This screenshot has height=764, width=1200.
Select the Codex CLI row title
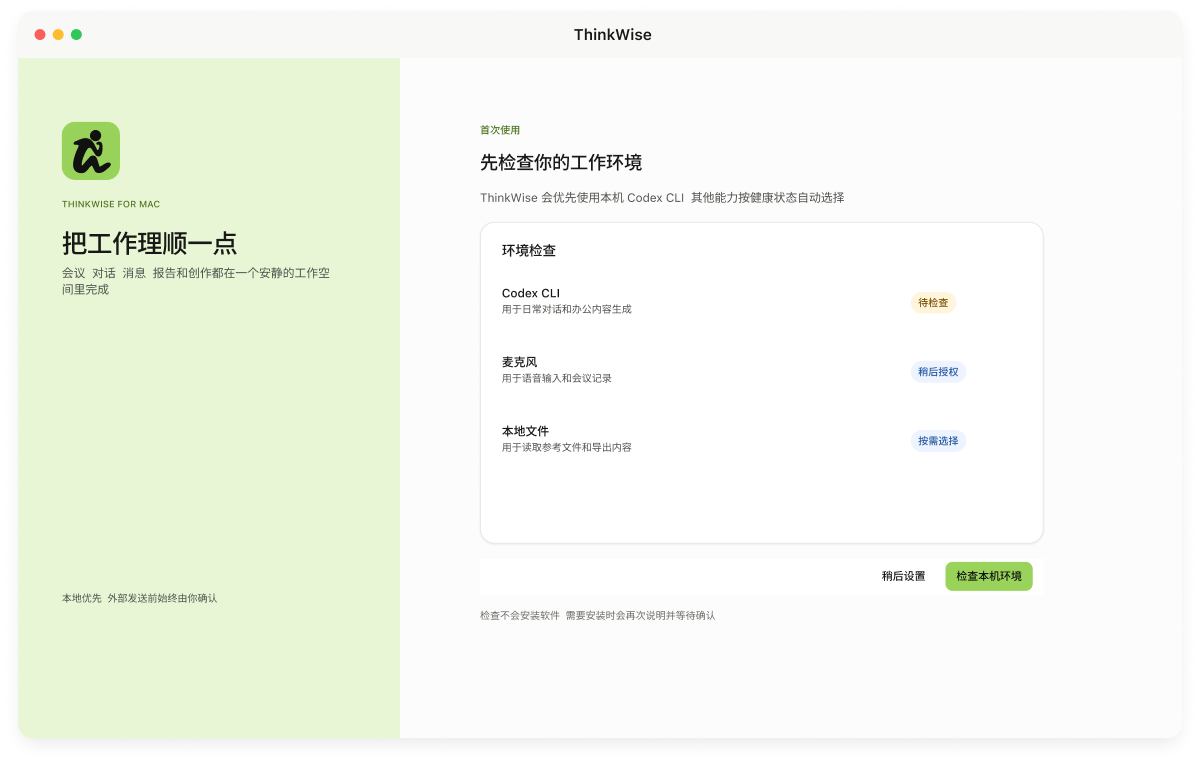(531, 293)
